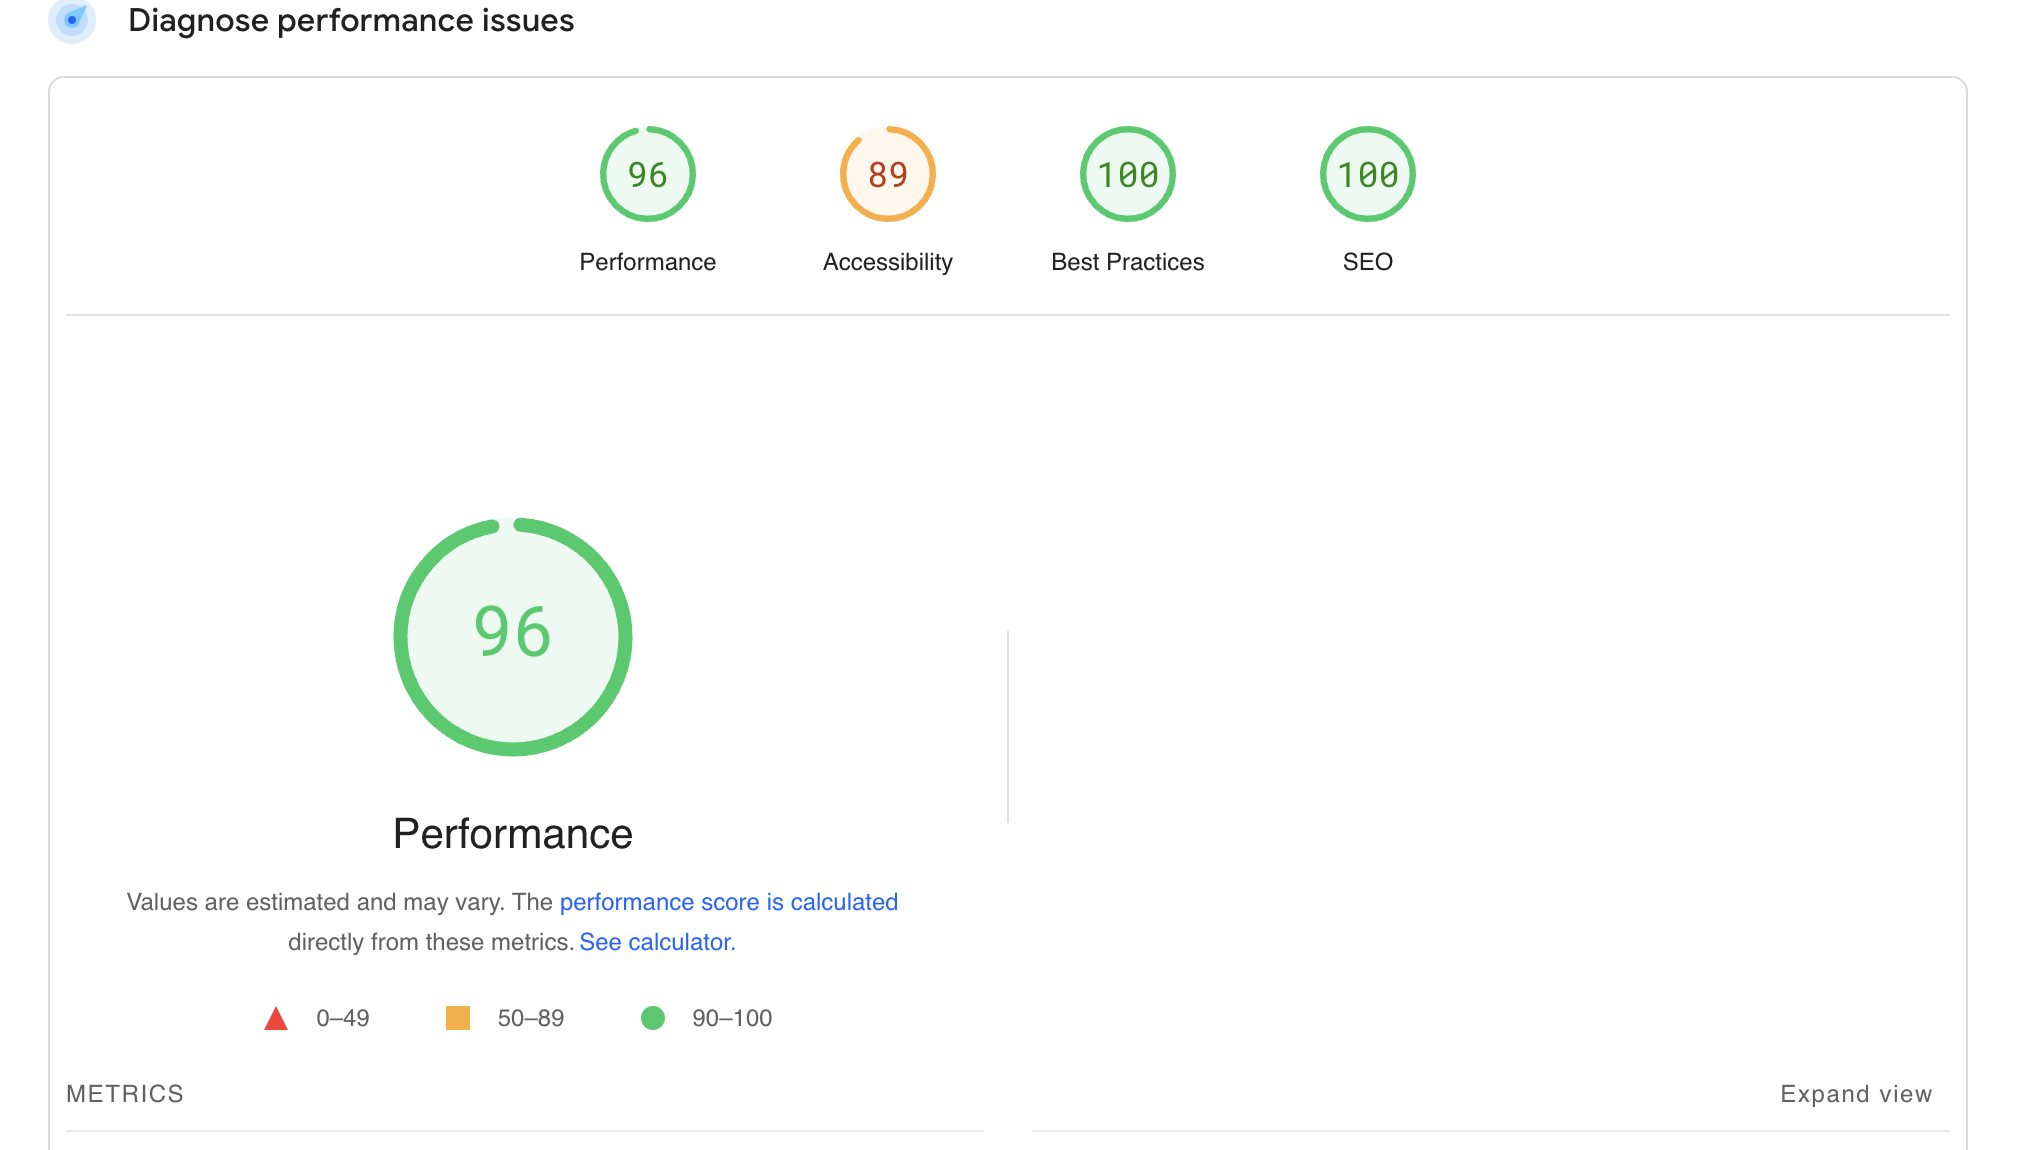Click the METRICS section heading
Image resolution: width=2022 pixels, height=1150 pixels.
tap(125, 1094)
